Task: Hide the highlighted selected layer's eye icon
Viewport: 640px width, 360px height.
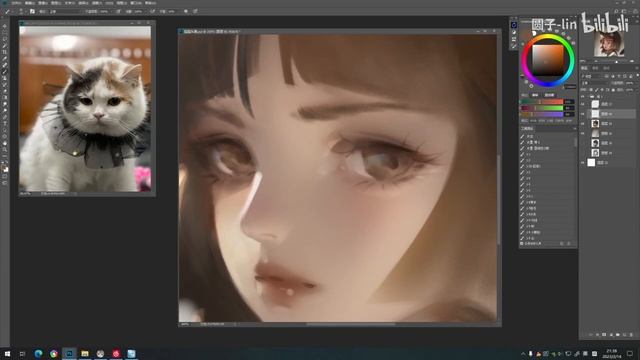Action: click(582, 114)
